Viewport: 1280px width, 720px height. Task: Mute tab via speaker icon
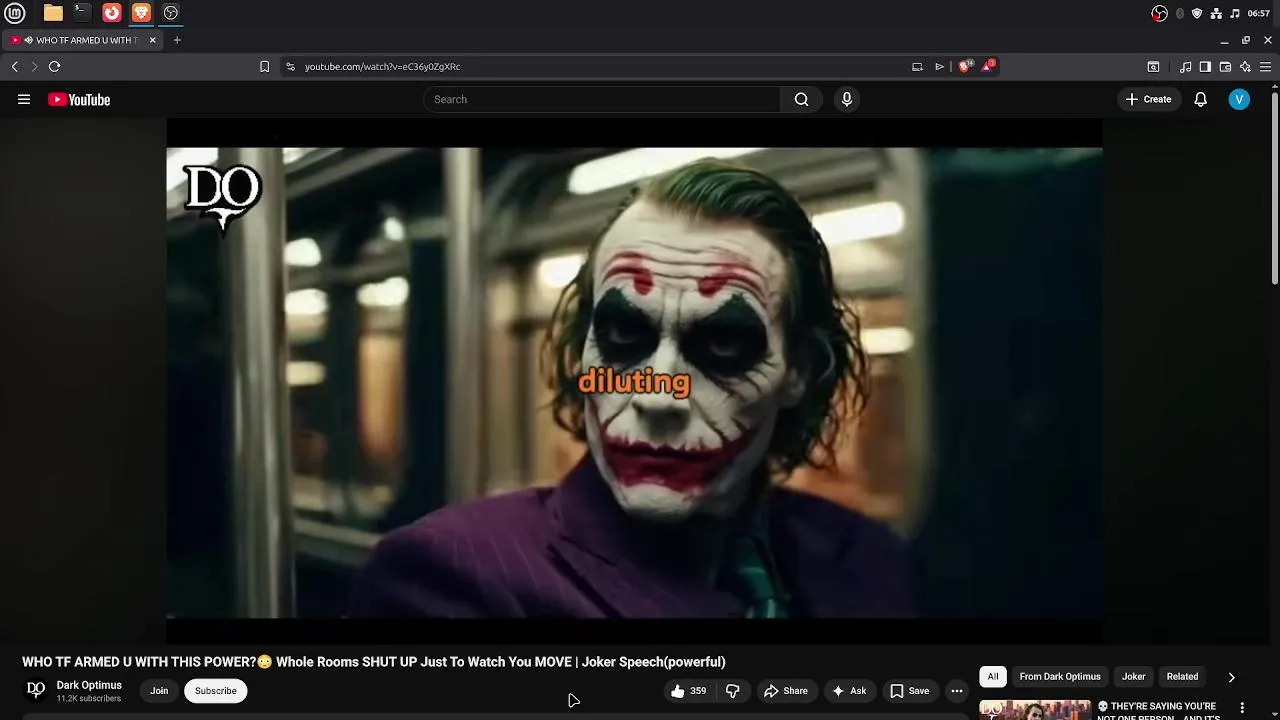28,40
